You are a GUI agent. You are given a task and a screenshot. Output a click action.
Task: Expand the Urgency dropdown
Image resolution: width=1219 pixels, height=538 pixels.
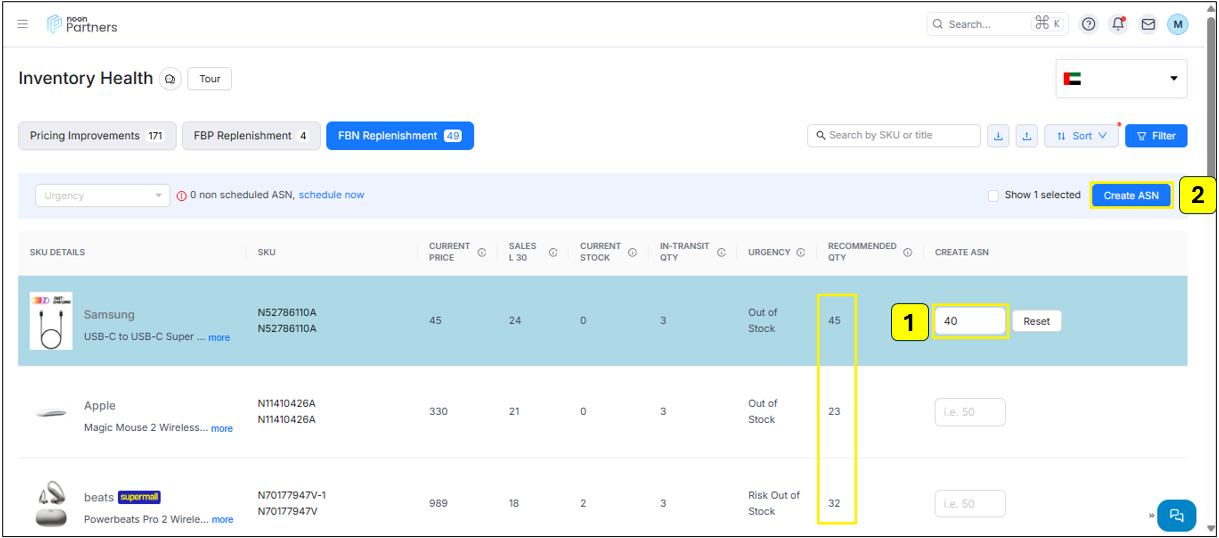[102, 196]
